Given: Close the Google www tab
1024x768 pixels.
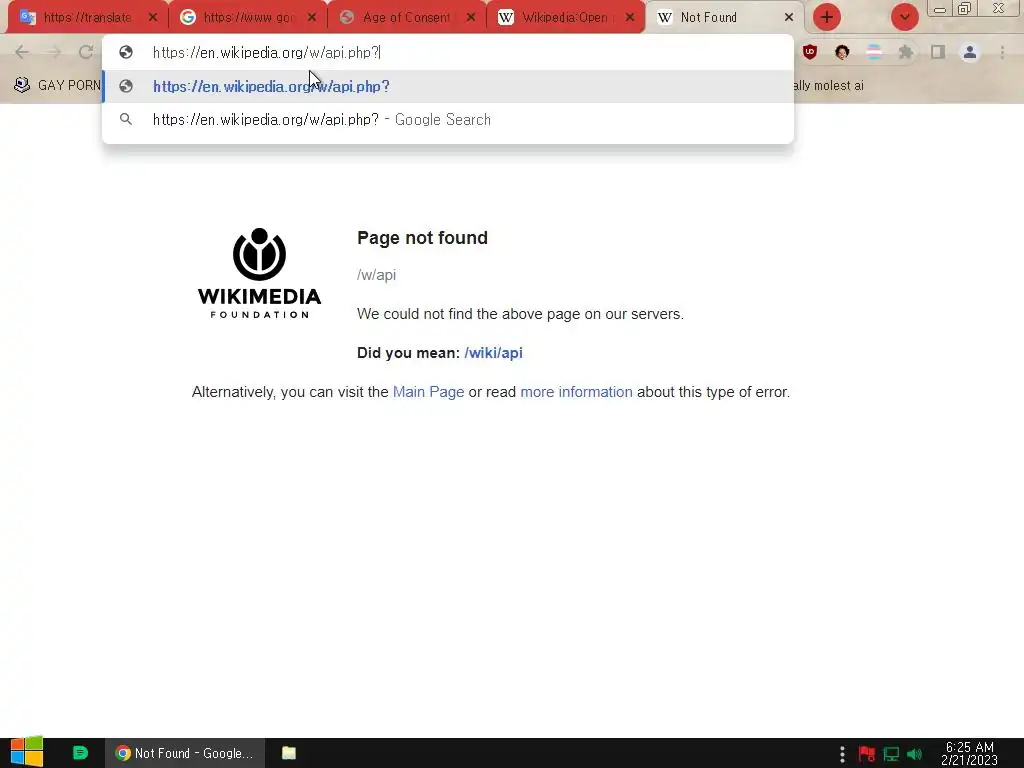Looking at the screenshot, I should pyautogui.click(x=312, y=18).
